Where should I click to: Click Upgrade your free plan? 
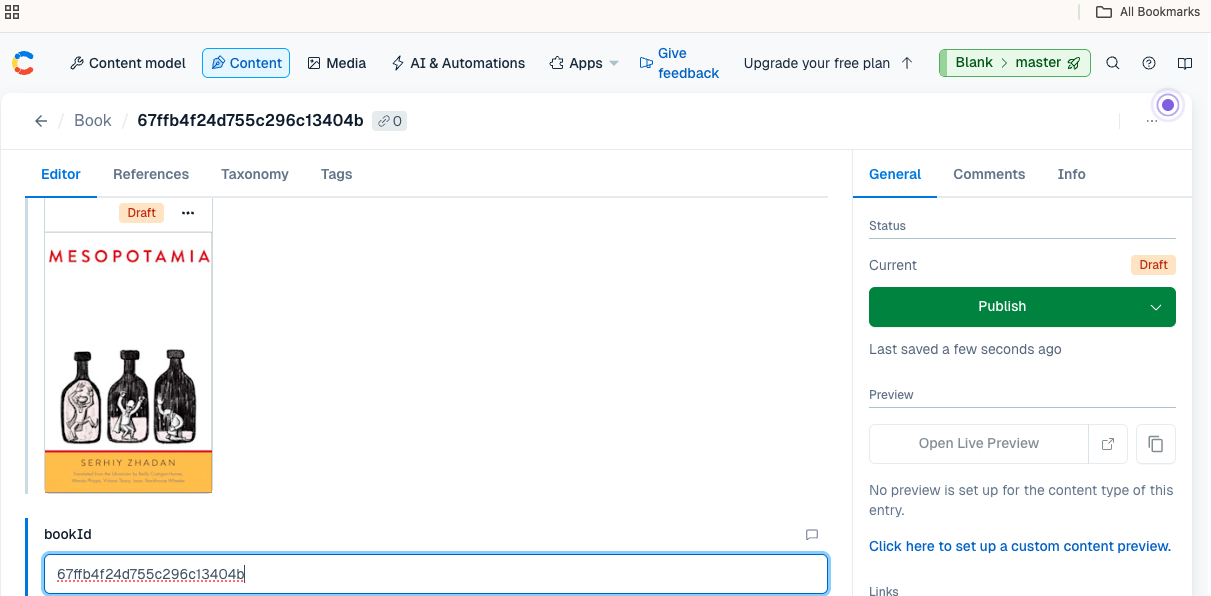coord(828,63)
